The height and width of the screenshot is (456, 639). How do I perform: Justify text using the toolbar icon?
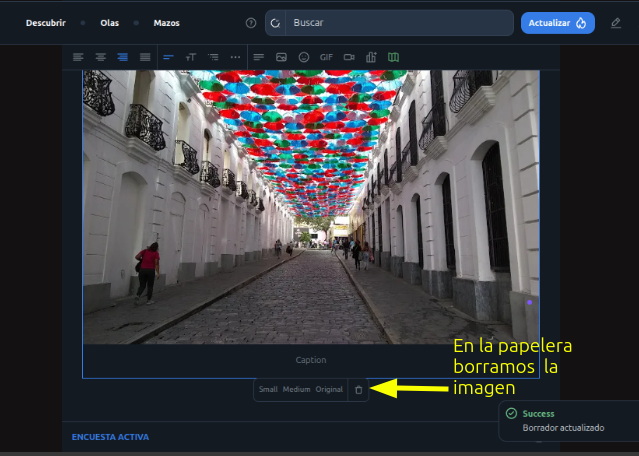point(145,57)
